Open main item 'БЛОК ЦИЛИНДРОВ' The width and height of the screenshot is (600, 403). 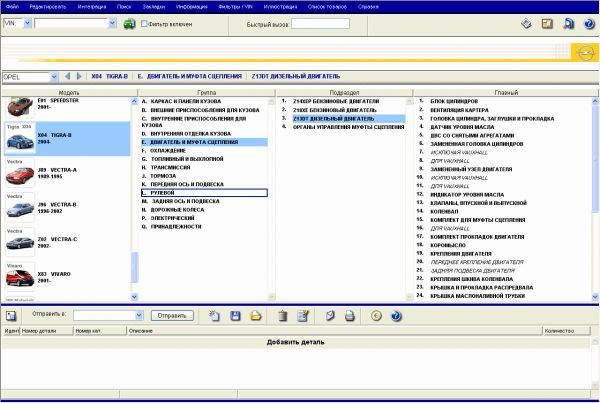click(x=454, y=101)
